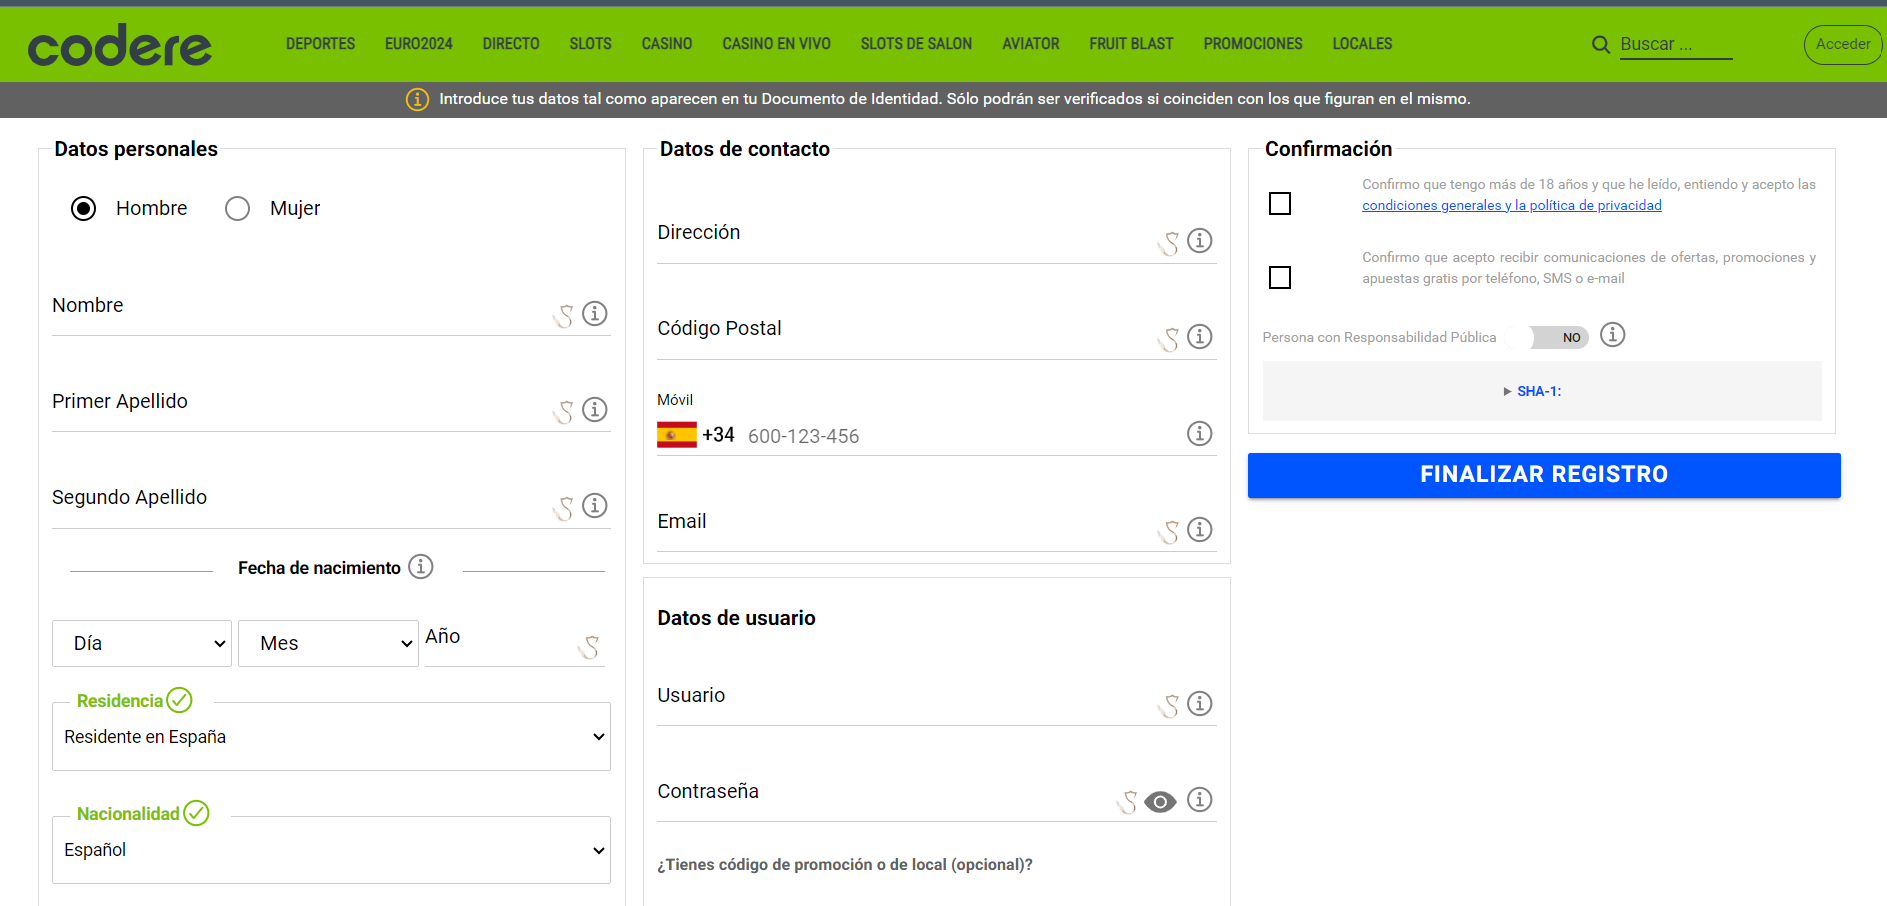Check the over-18 and conditions checkbox
1887x906 pixels.
tap(1280, 204)
